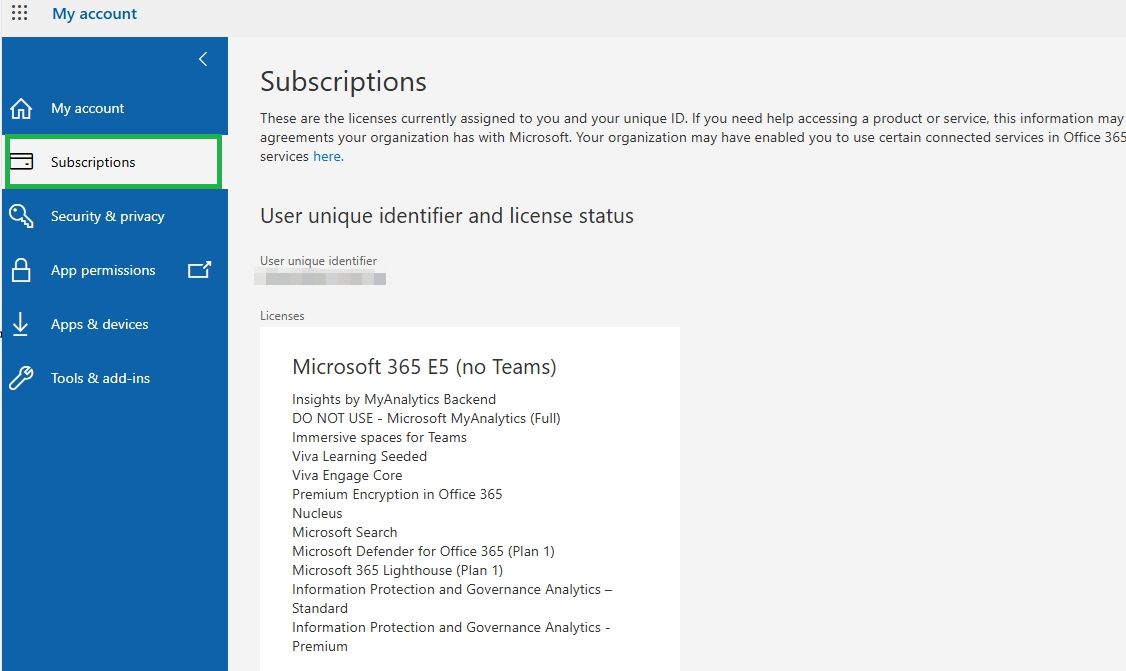Click 'Viva Learning Seeded' entry
This screenshot has width=1126, height=671.
pyautogui.click(x=359, y=456)
